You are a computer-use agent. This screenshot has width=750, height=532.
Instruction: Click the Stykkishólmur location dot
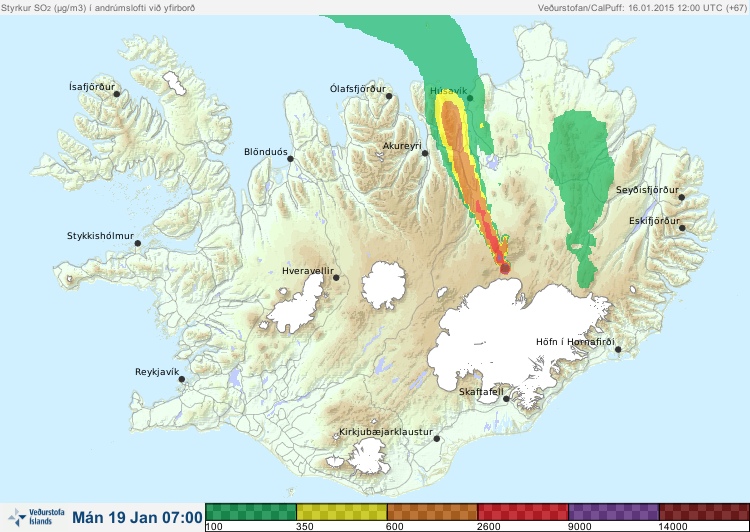pyautogui.click(x=138, y=244)
